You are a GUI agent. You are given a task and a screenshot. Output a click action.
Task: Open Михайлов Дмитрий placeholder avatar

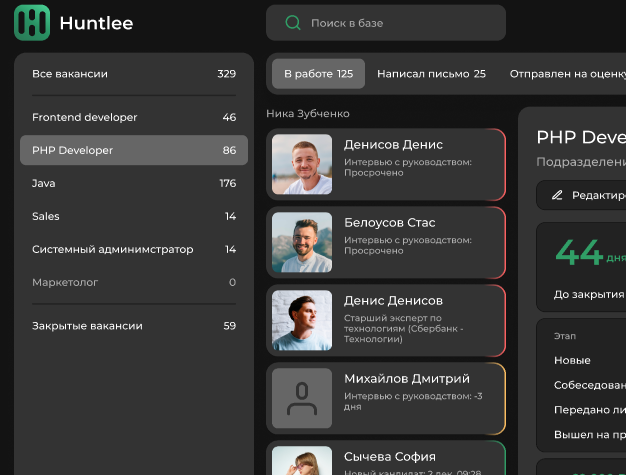pos(302,398)
